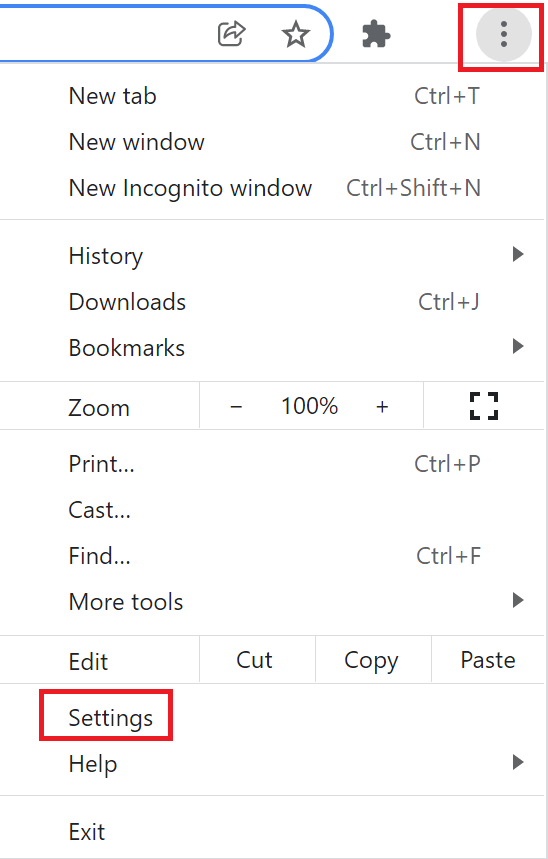The width and height of the screenshot is (548, 859).
Task: Choose Exit to close Chrome
Action: tap(272, 831)
